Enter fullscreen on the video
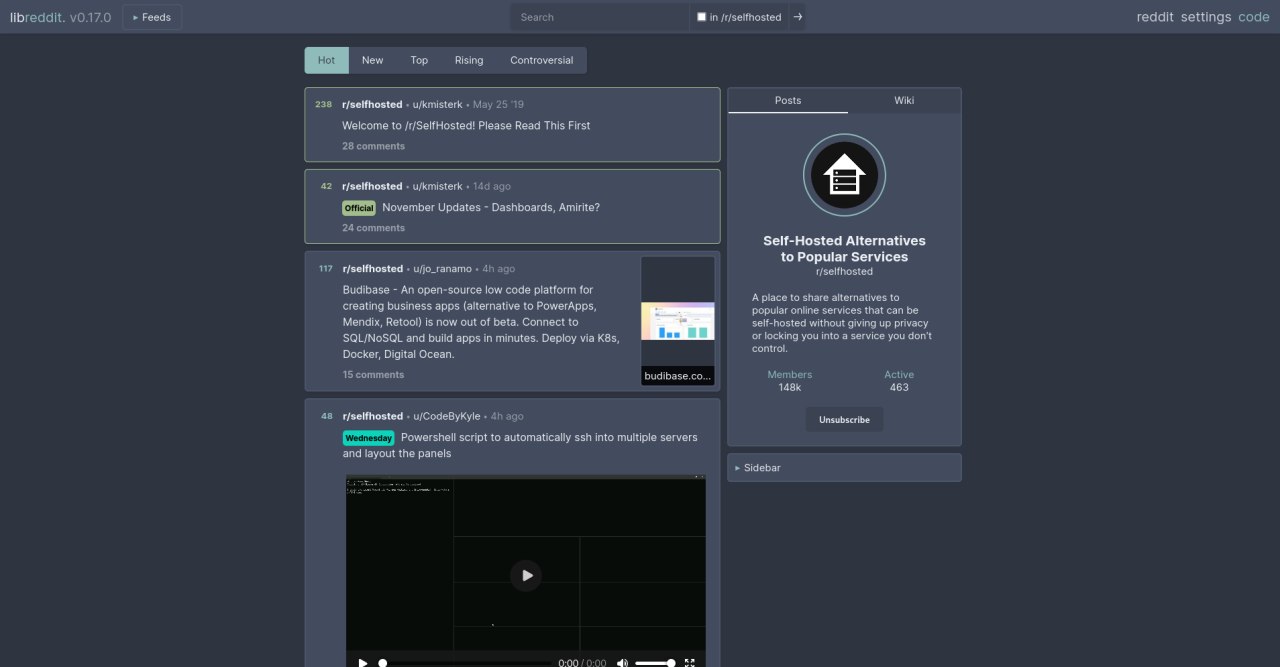 [689, 662]
